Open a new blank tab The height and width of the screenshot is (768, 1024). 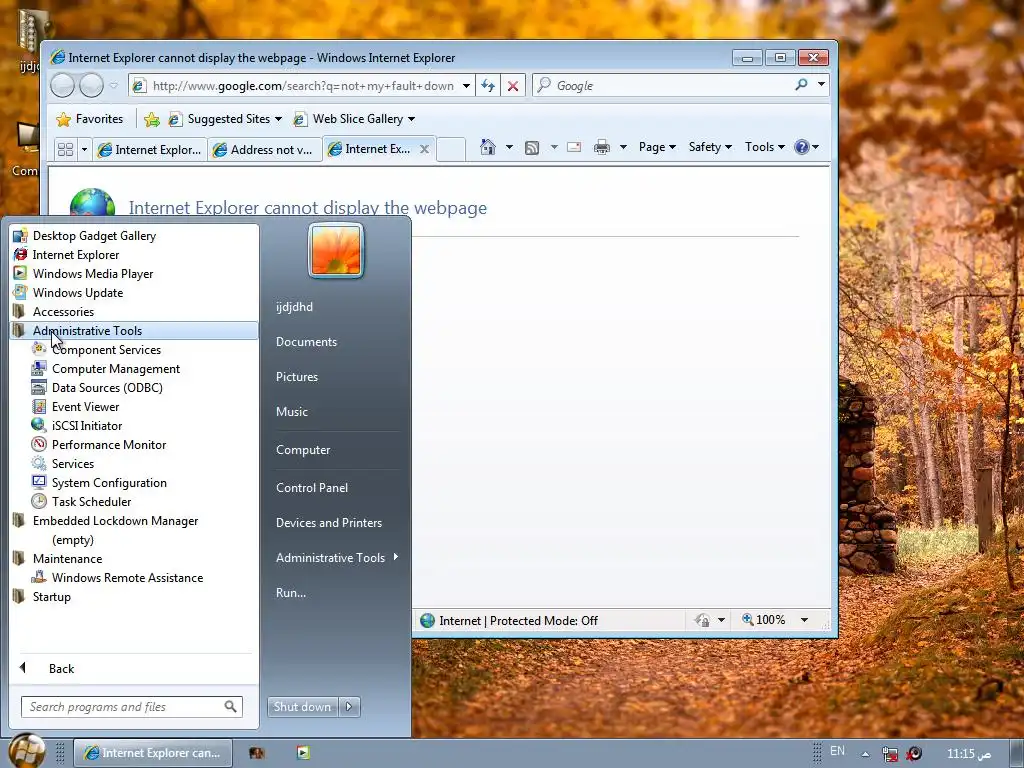(451, 150)
